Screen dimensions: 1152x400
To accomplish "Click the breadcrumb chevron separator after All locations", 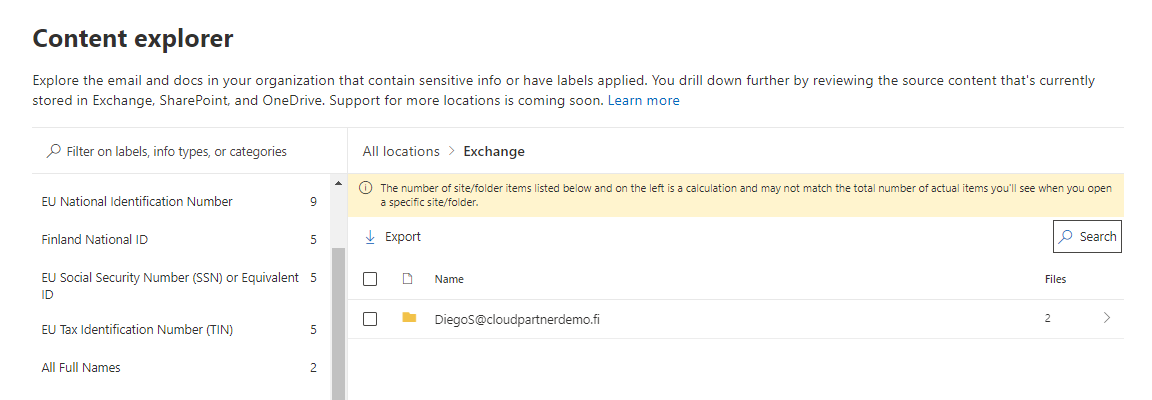I will 452,151.
